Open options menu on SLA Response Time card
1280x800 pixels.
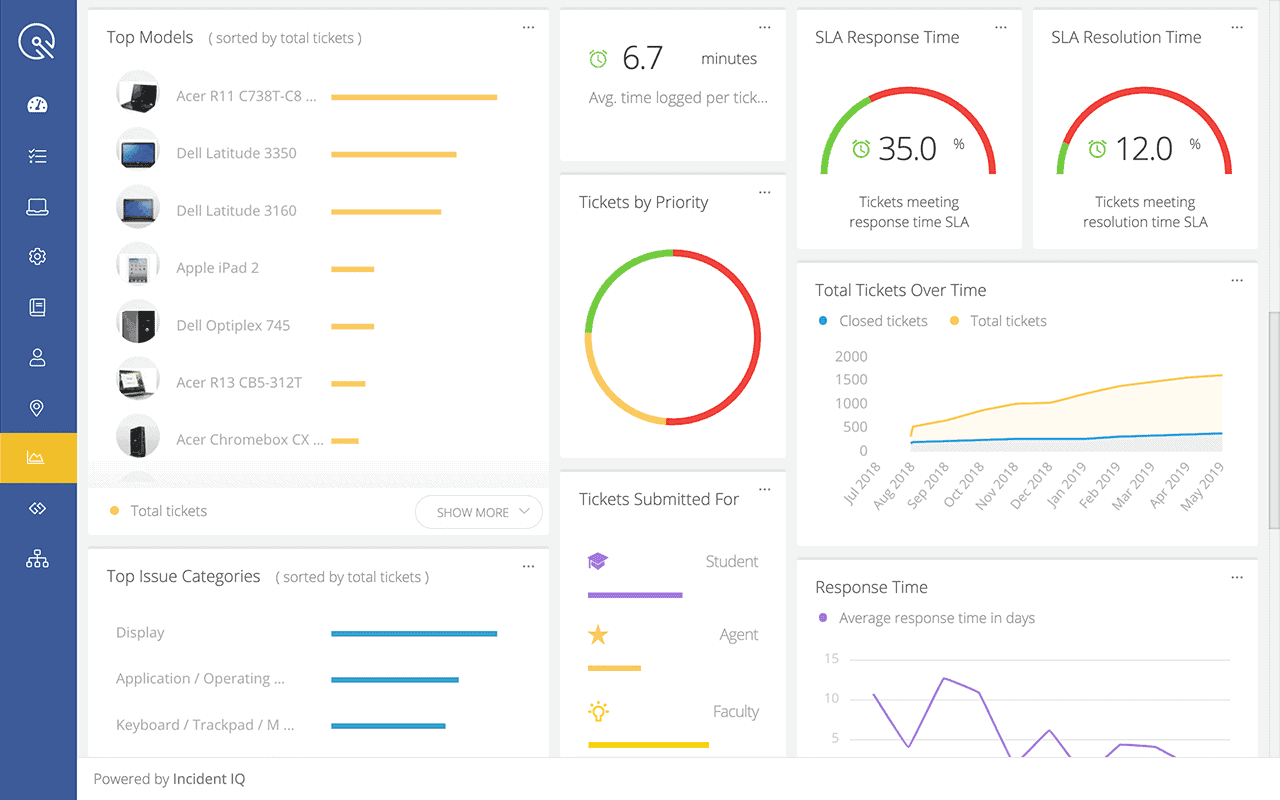[x=1001, y=27]
